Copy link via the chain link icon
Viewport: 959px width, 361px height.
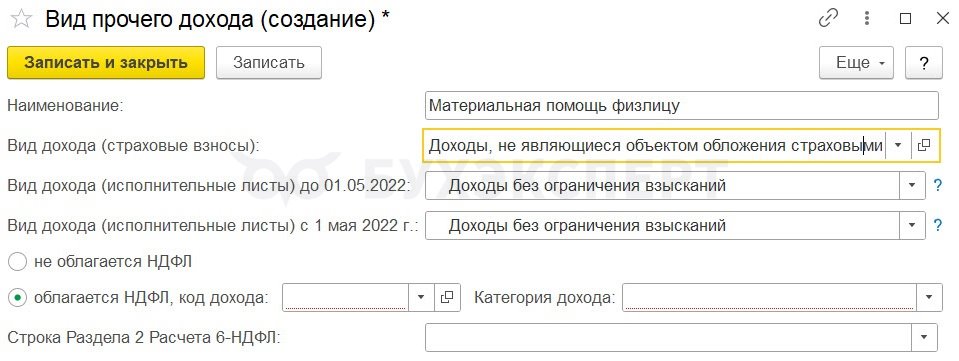coord(828,19)
